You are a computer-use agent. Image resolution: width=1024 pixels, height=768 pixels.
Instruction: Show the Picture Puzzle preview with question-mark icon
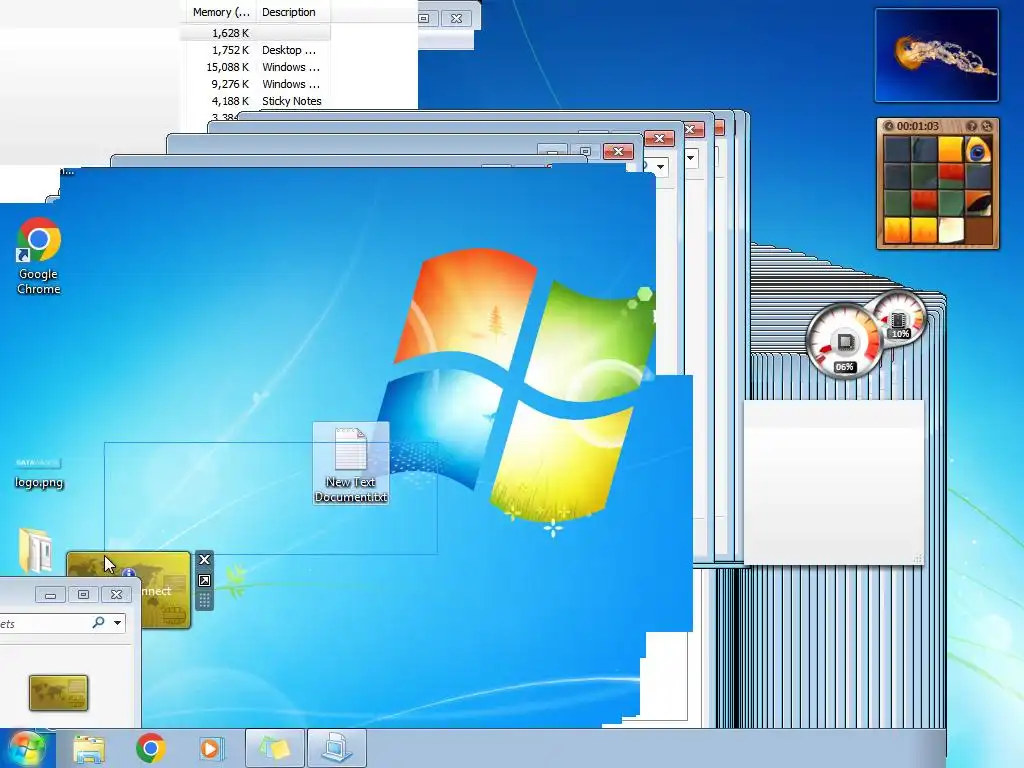point(972,126)
